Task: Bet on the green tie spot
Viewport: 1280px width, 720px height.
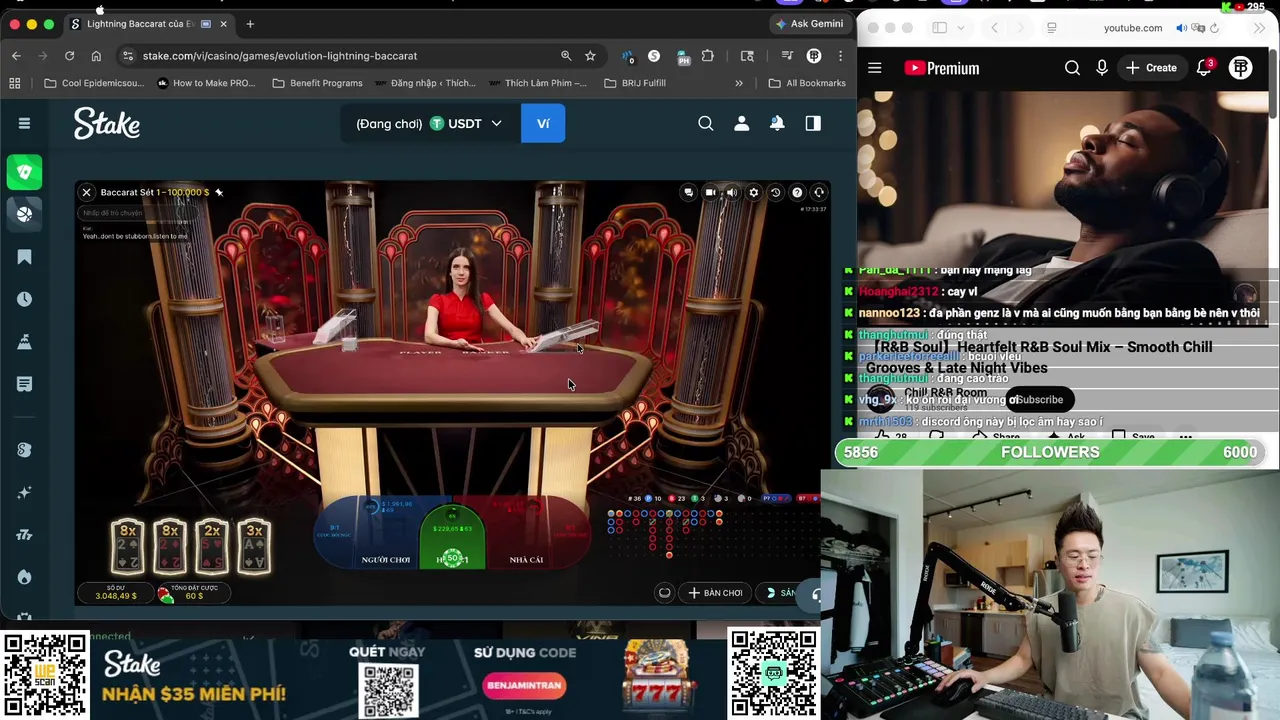Action: click(x=452, y=537)
